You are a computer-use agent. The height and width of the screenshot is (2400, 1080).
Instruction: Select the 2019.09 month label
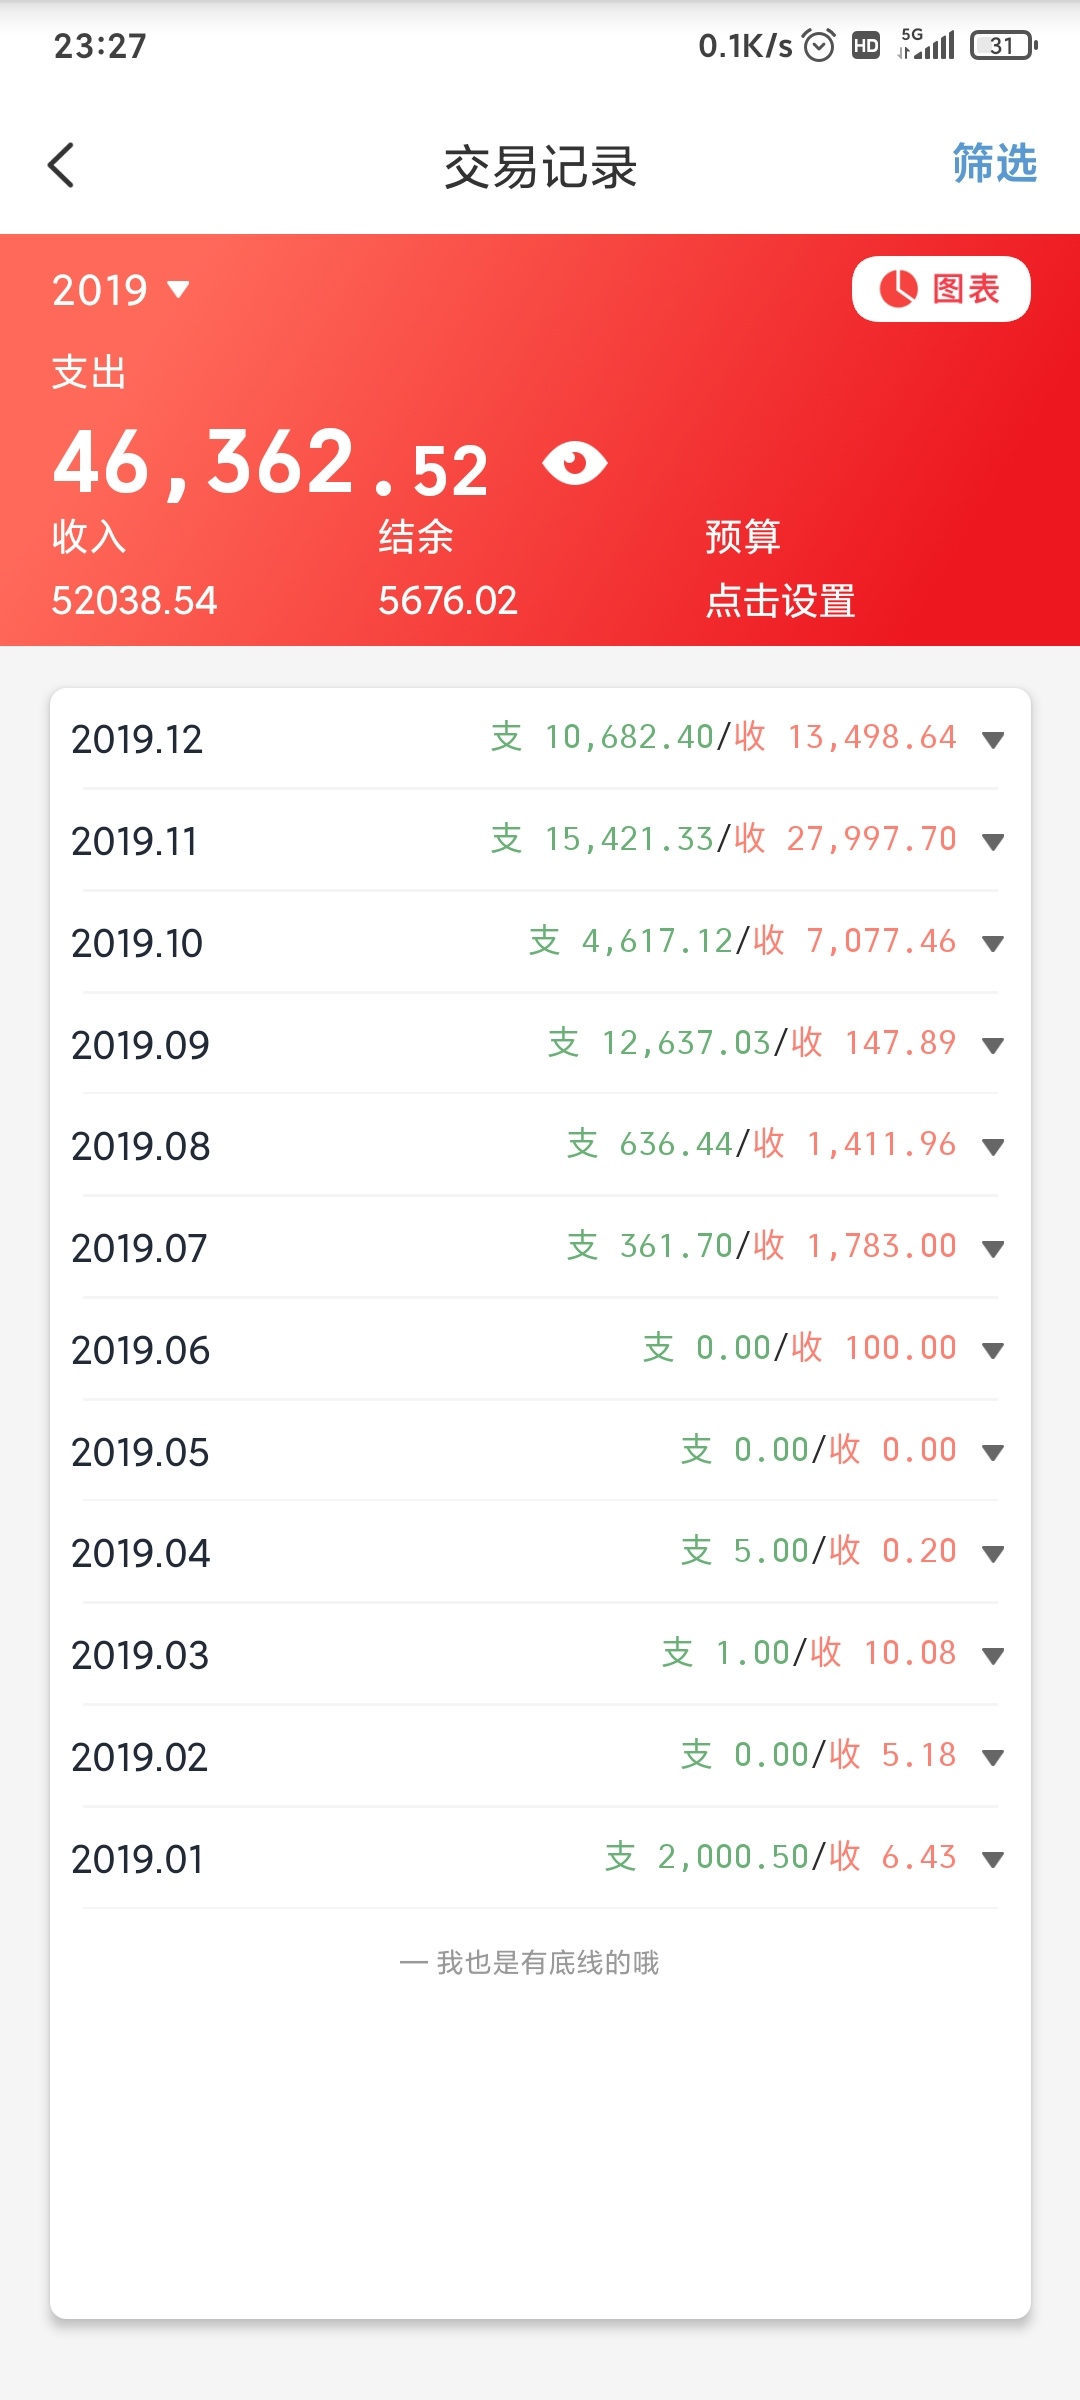coord(140,1046)
